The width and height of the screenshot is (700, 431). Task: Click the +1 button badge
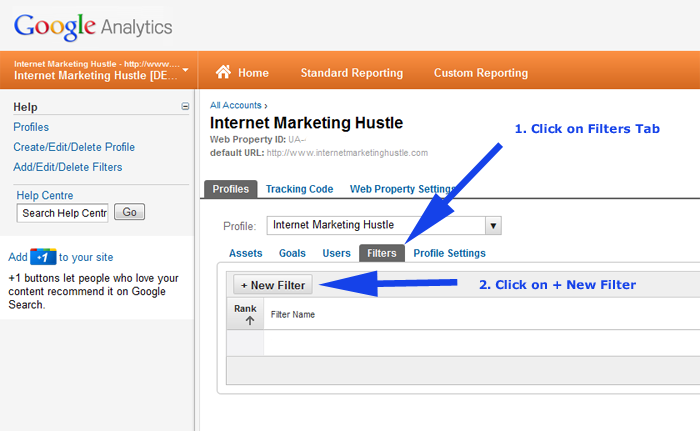43,257
